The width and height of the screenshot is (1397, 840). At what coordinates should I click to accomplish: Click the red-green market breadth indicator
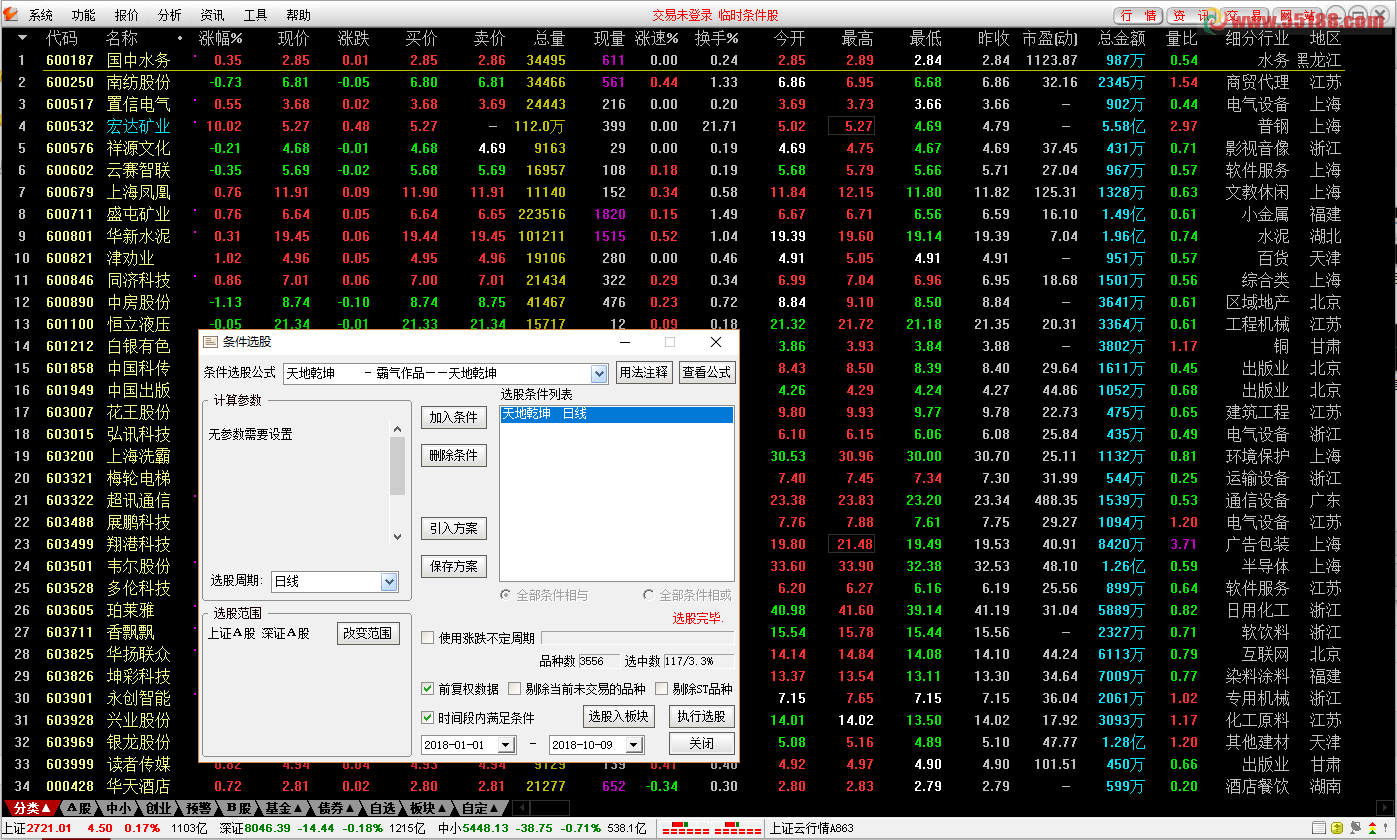(x=712, y=828)
